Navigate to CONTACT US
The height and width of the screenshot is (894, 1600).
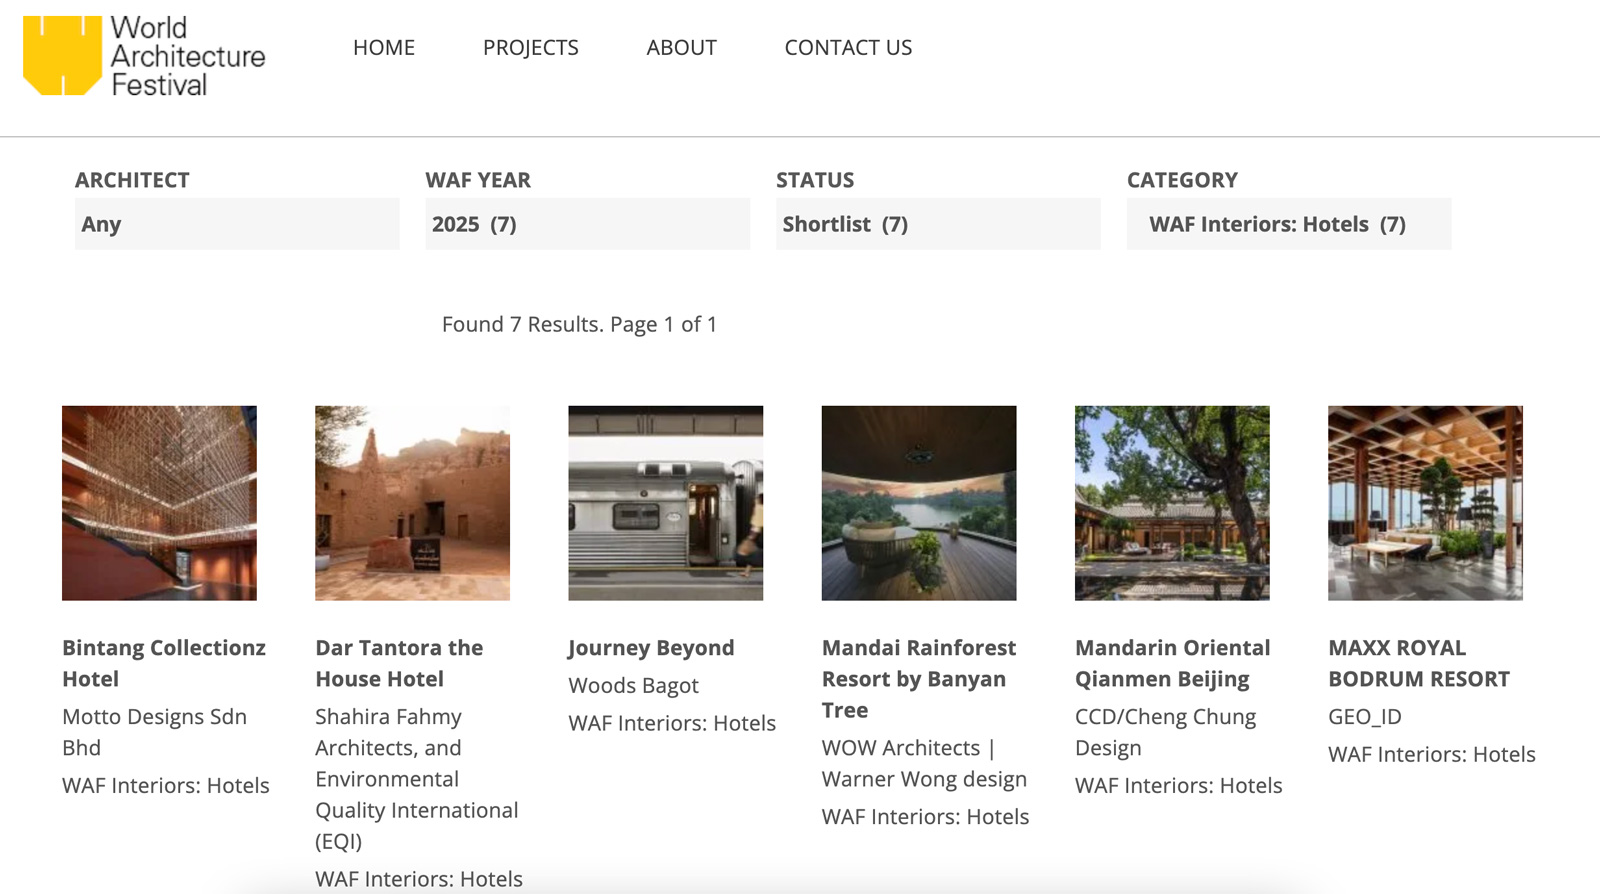coord(848,48)
